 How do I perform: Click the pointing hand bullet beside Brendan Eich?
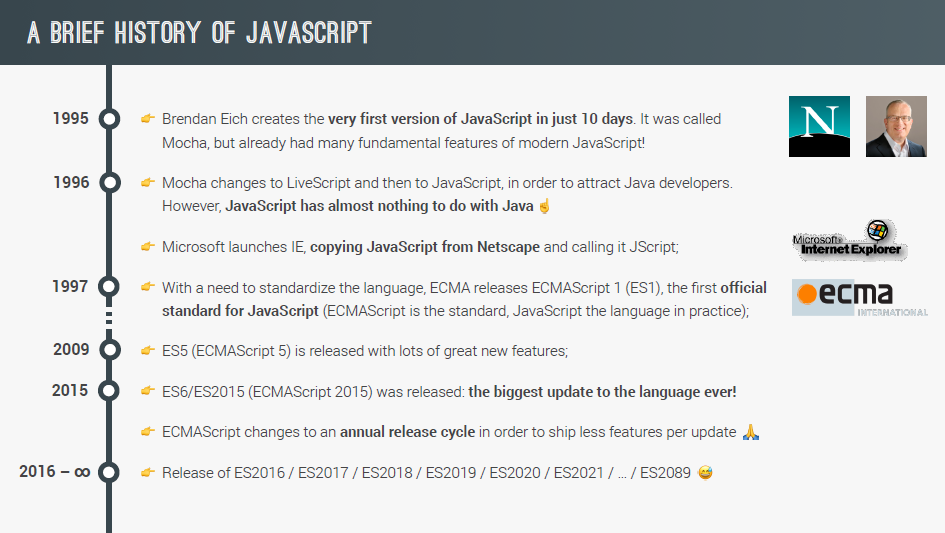pyautogui.click(x=148, y=119)
